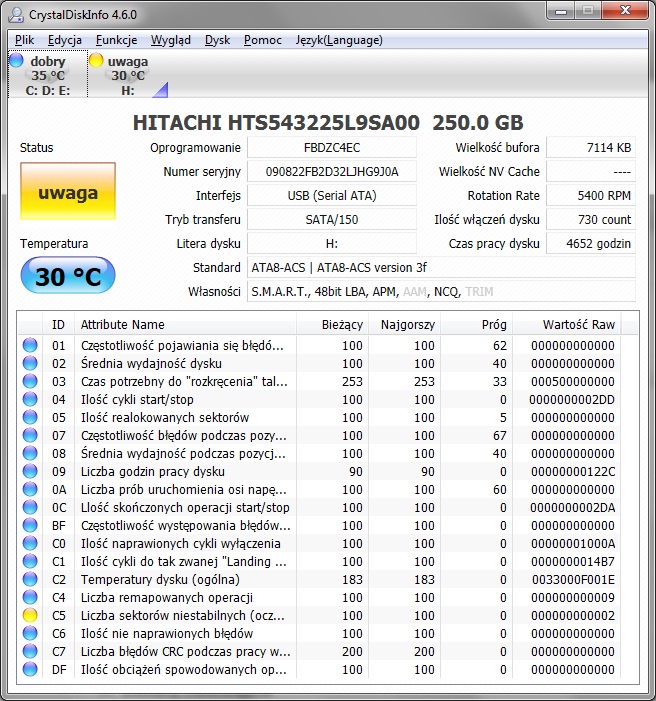656x701 pixels.
Task: Open the Pomoc menu
Action: [x=263, y=40]
